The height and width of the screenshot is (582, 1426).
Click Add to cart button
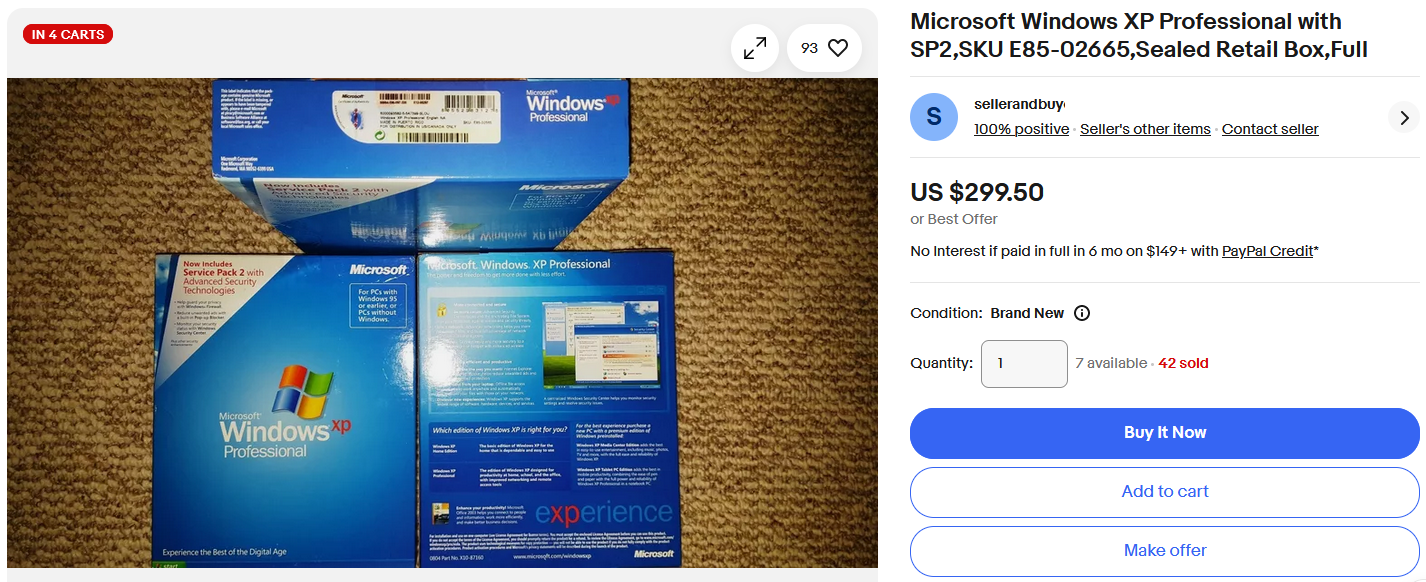1165,492
